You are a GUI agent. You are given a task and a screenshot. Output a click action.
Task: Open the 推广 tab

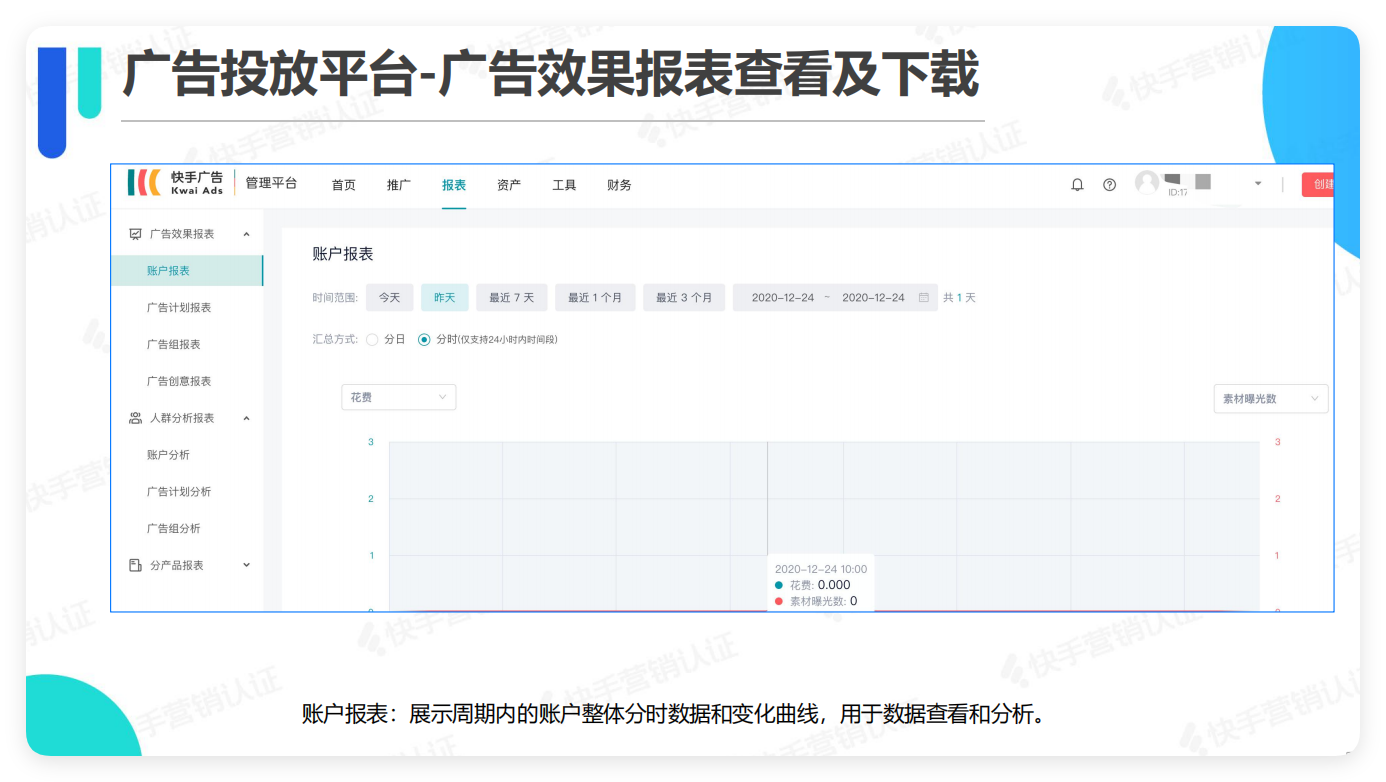pyautogui.click(x=398, y=185)
